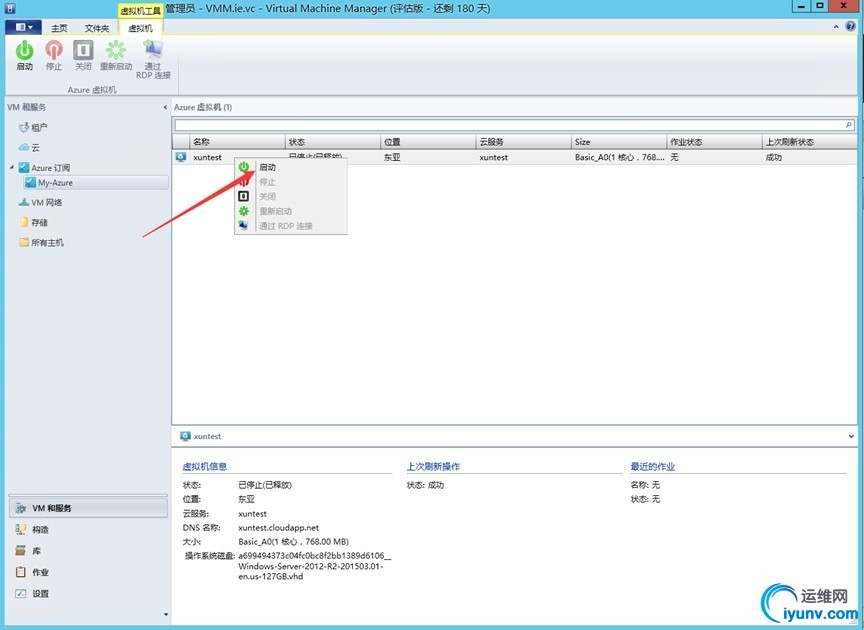Click the VM icon beside xuntest in the list row
Screen dimensions: 864x630
[181, 157]
